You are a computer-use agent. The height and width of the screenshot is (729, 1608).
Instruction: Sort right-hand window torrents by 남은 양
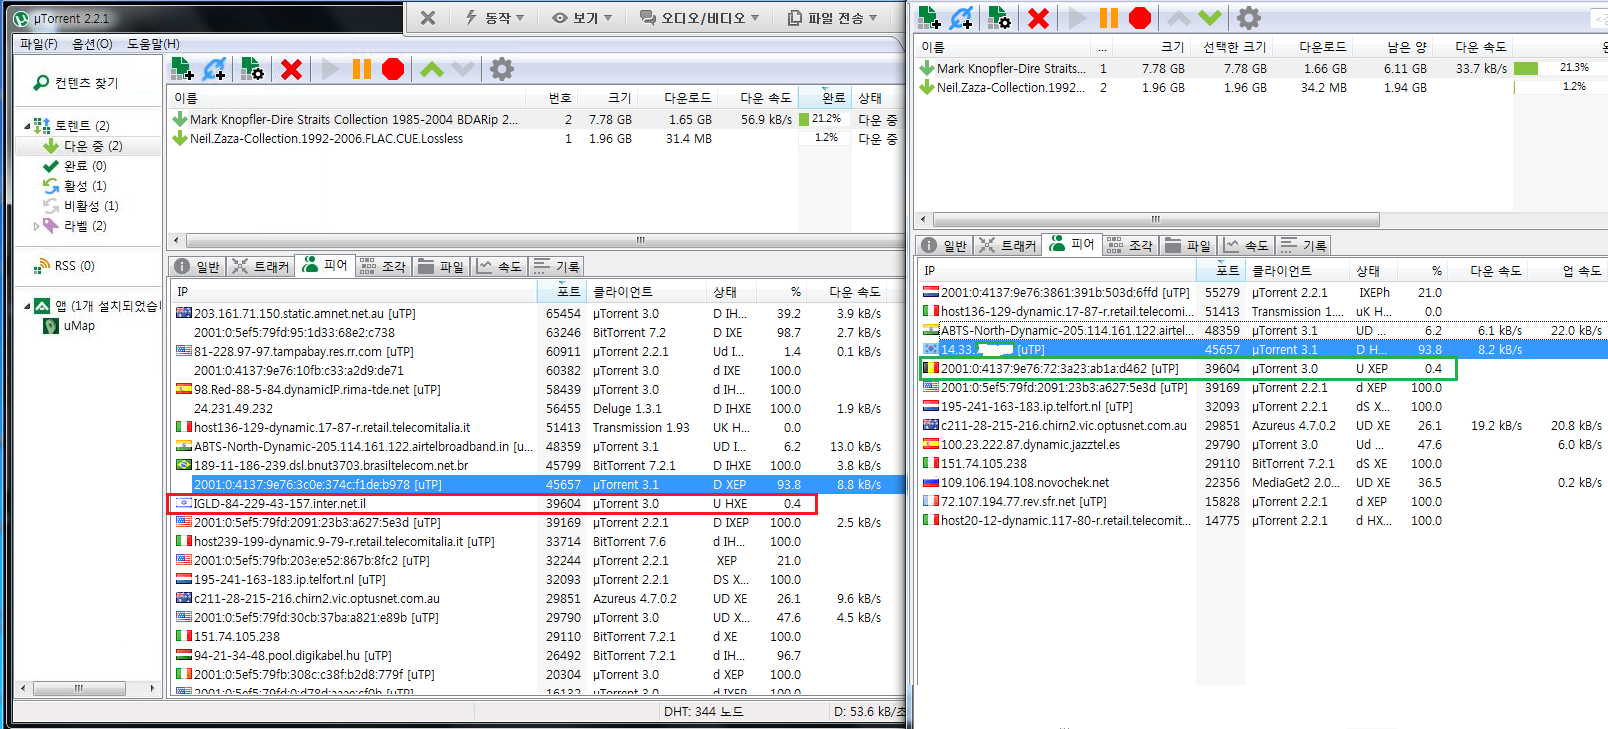(x=1394, y=47)
